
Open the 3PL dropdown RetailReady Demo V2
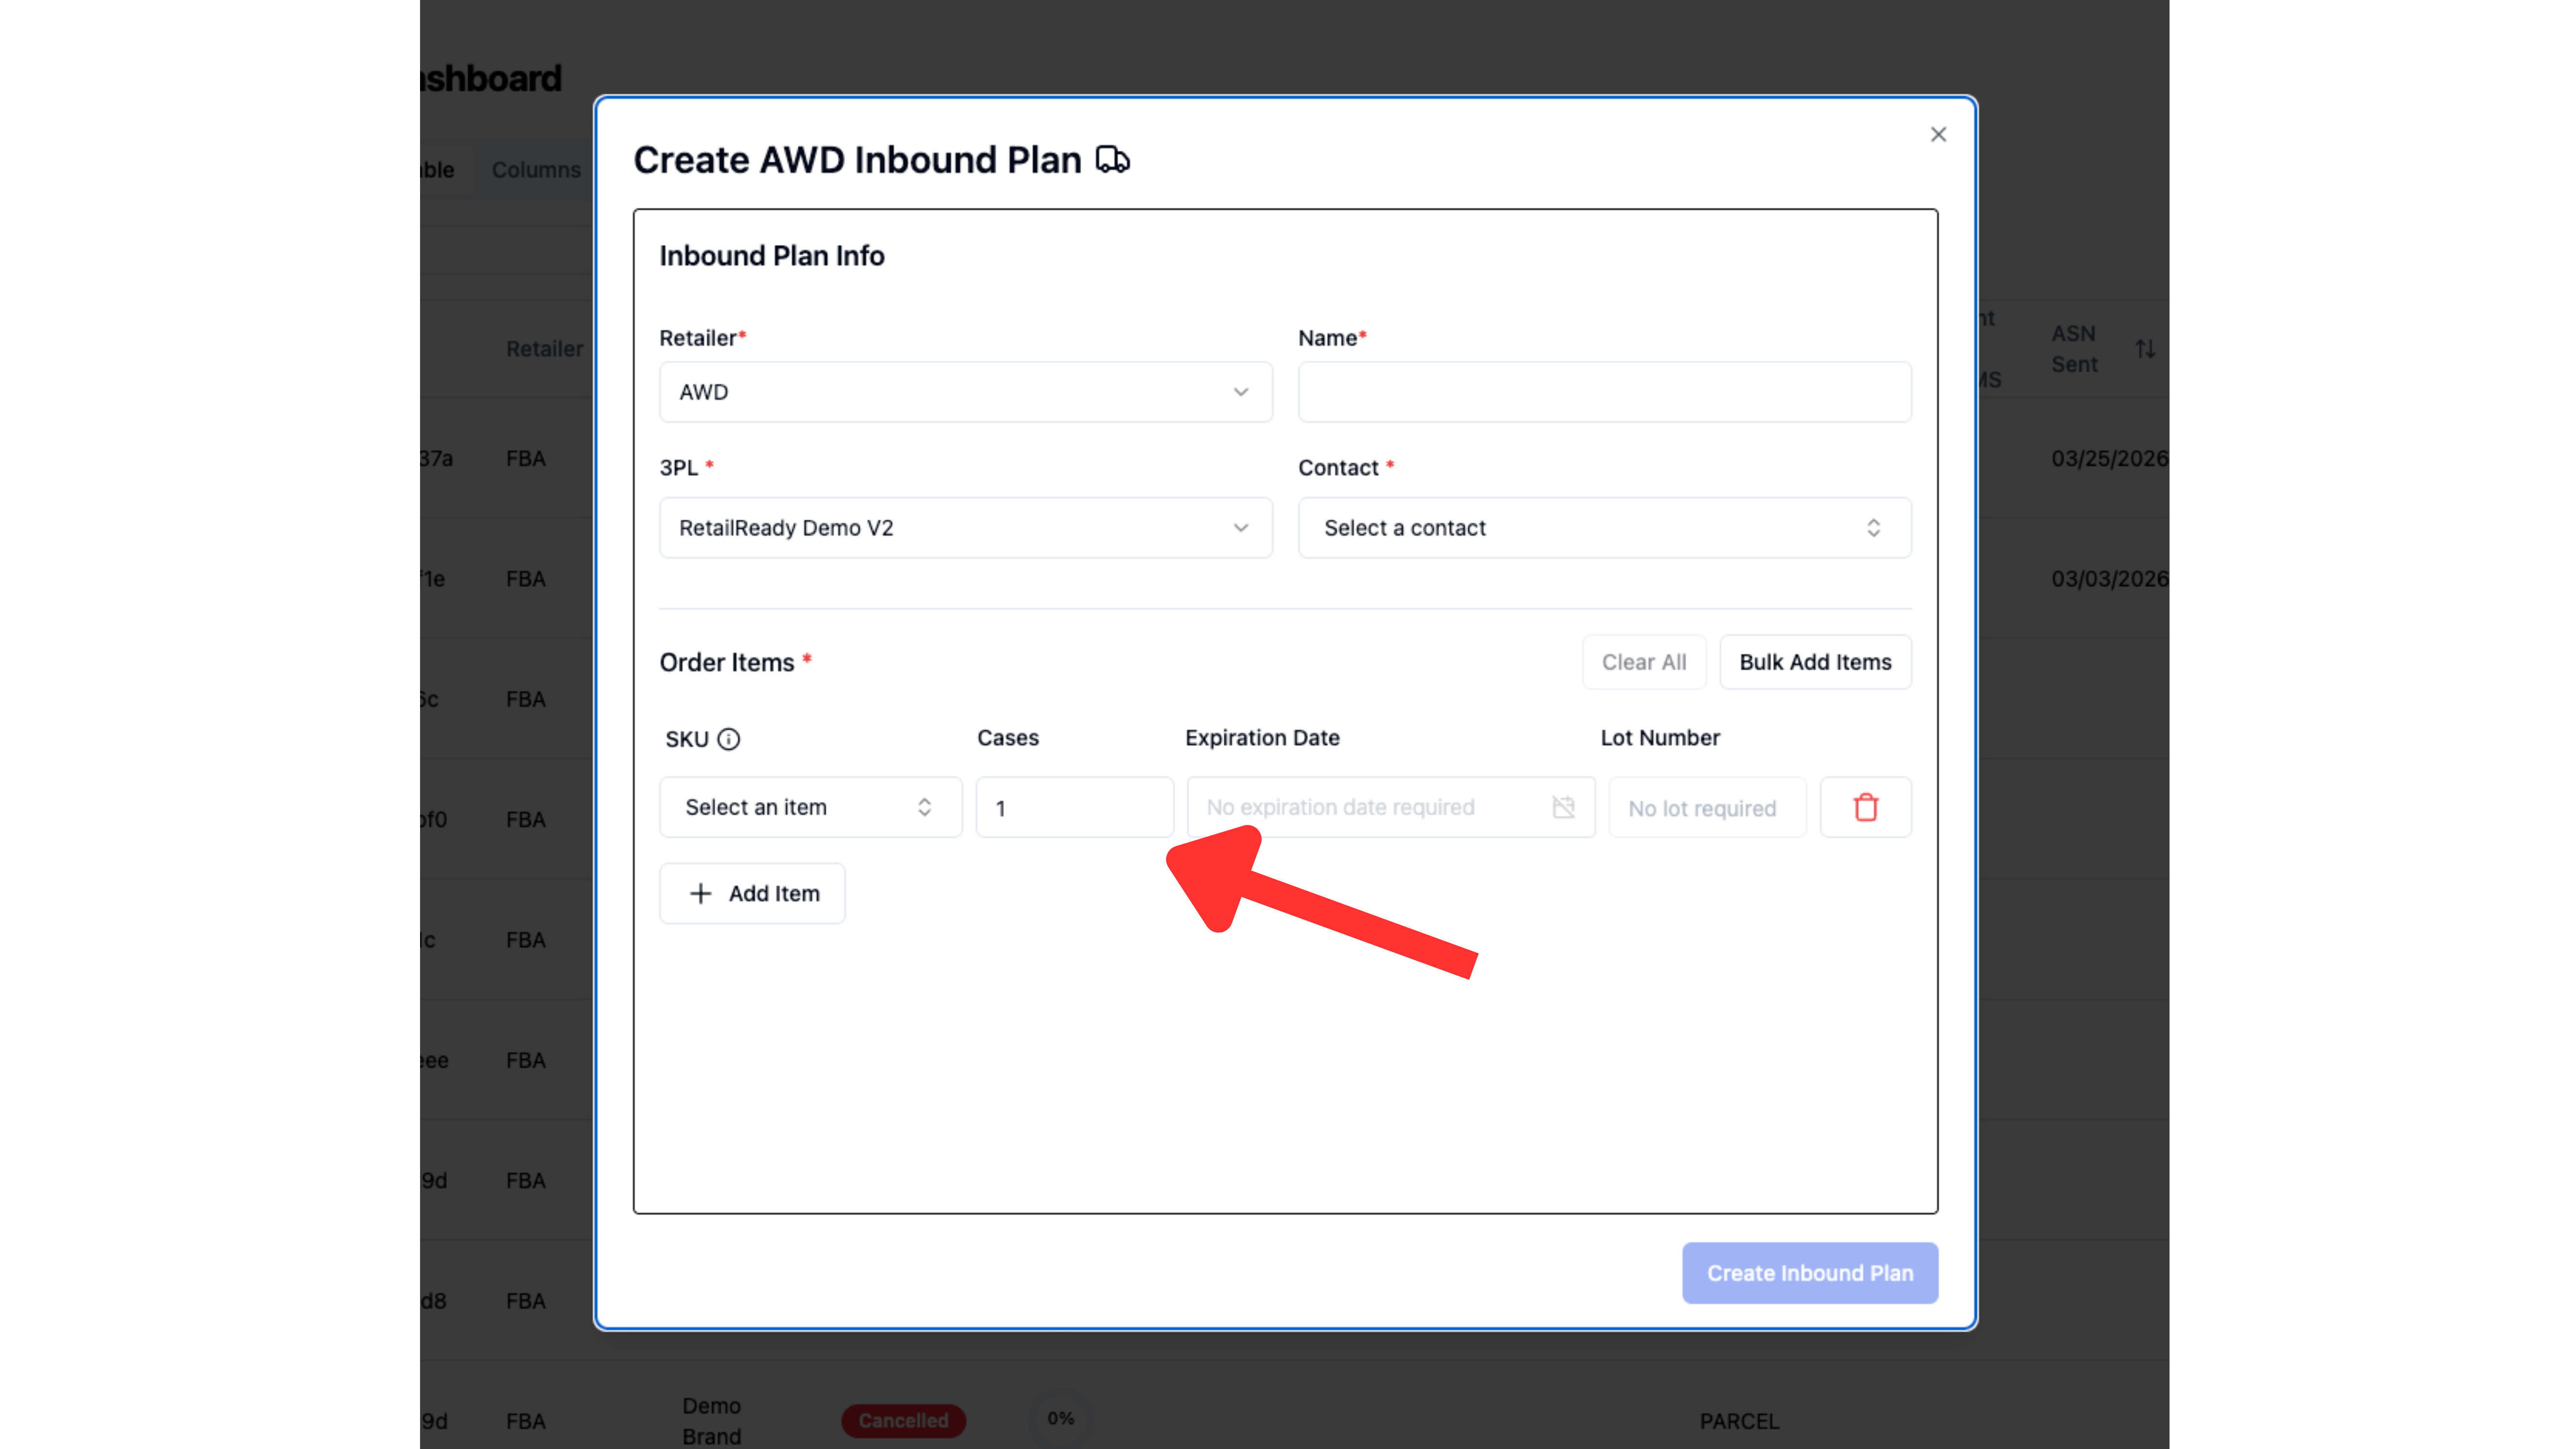(x=965, y=528)
